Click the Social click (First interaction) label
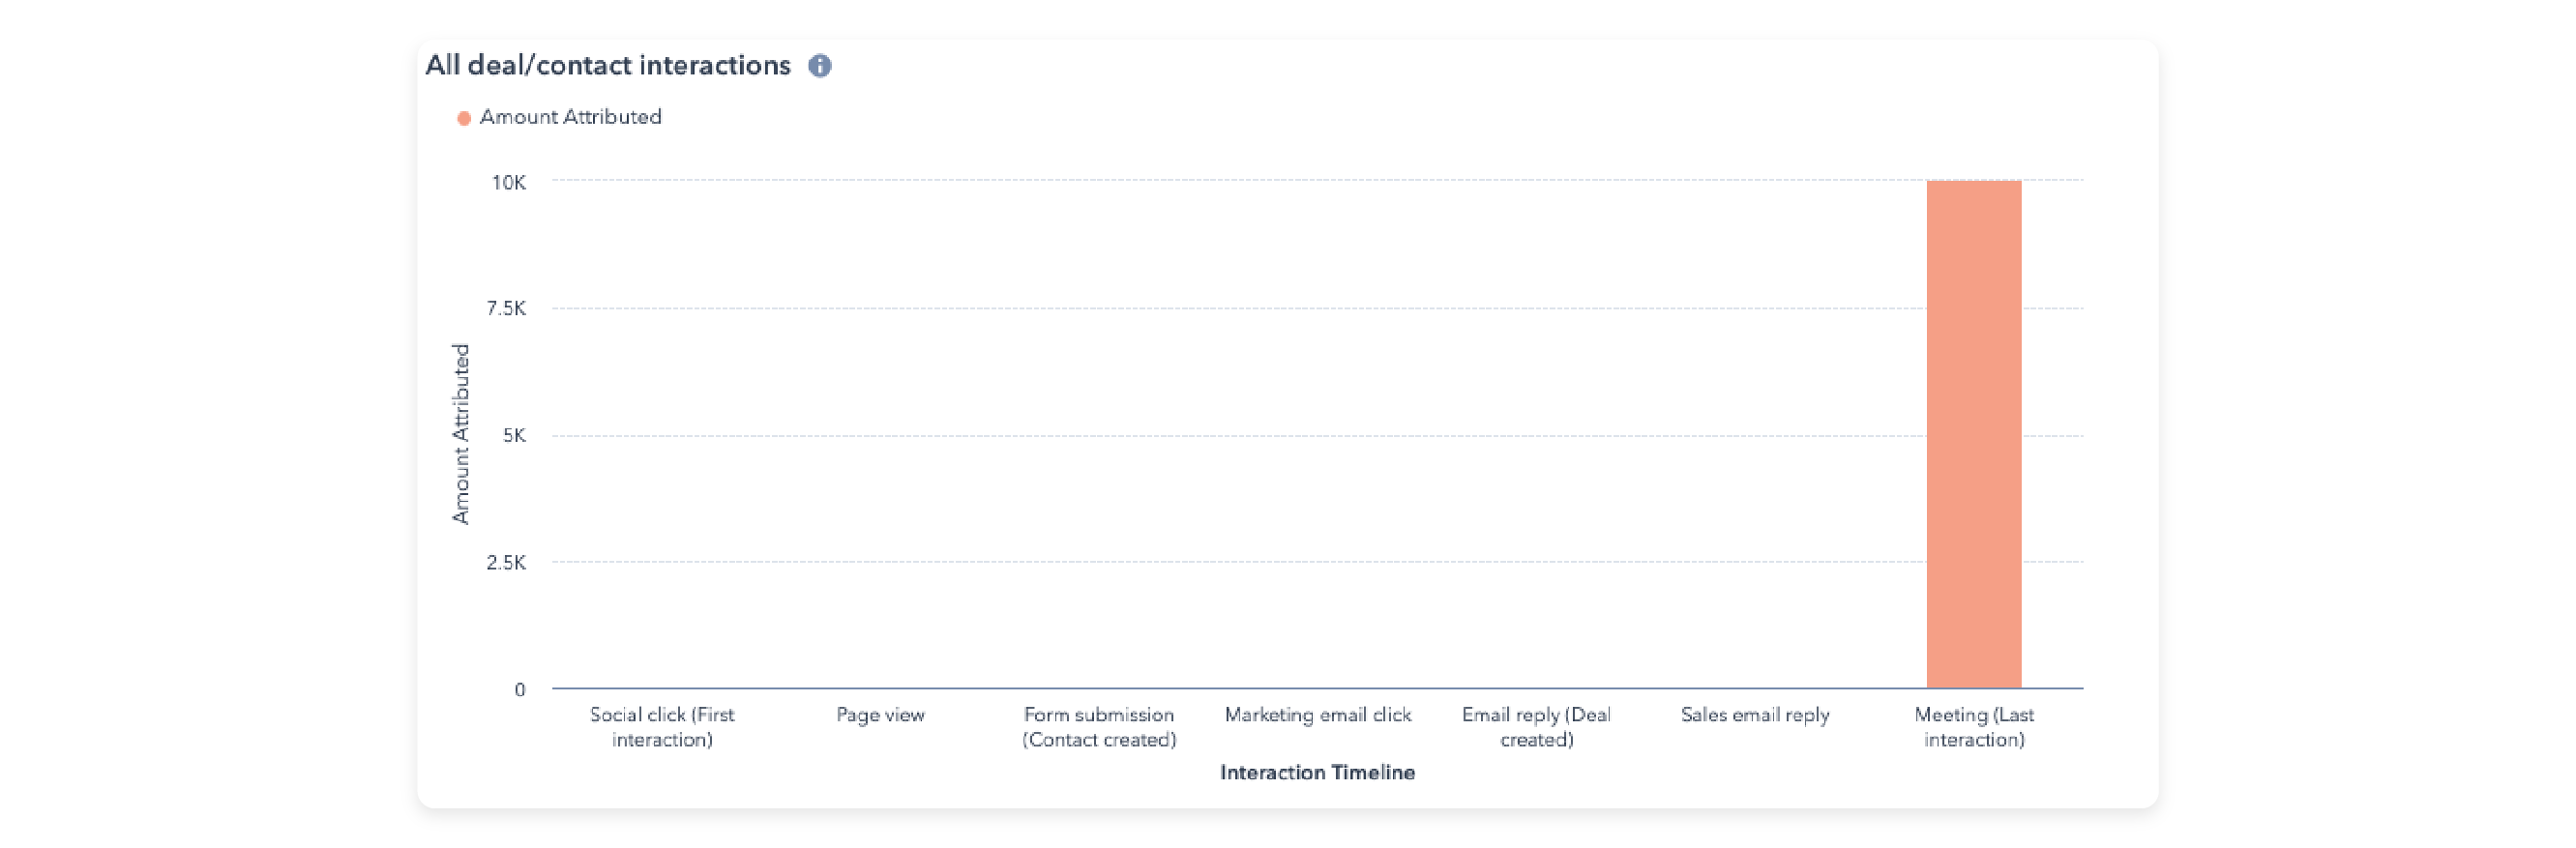Viewport: 2576px width, 848px height. (x=662, y=727)
